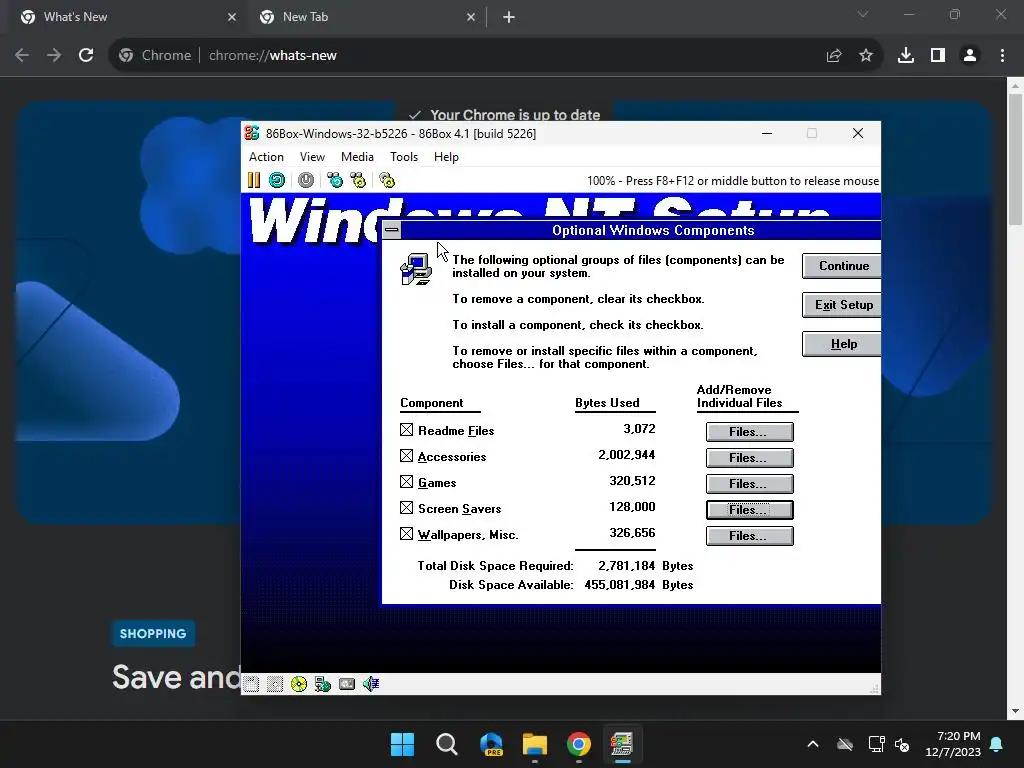Uncheck the Screen Savers checkbox
1024x768 pixels.
[x=406, y=508]
